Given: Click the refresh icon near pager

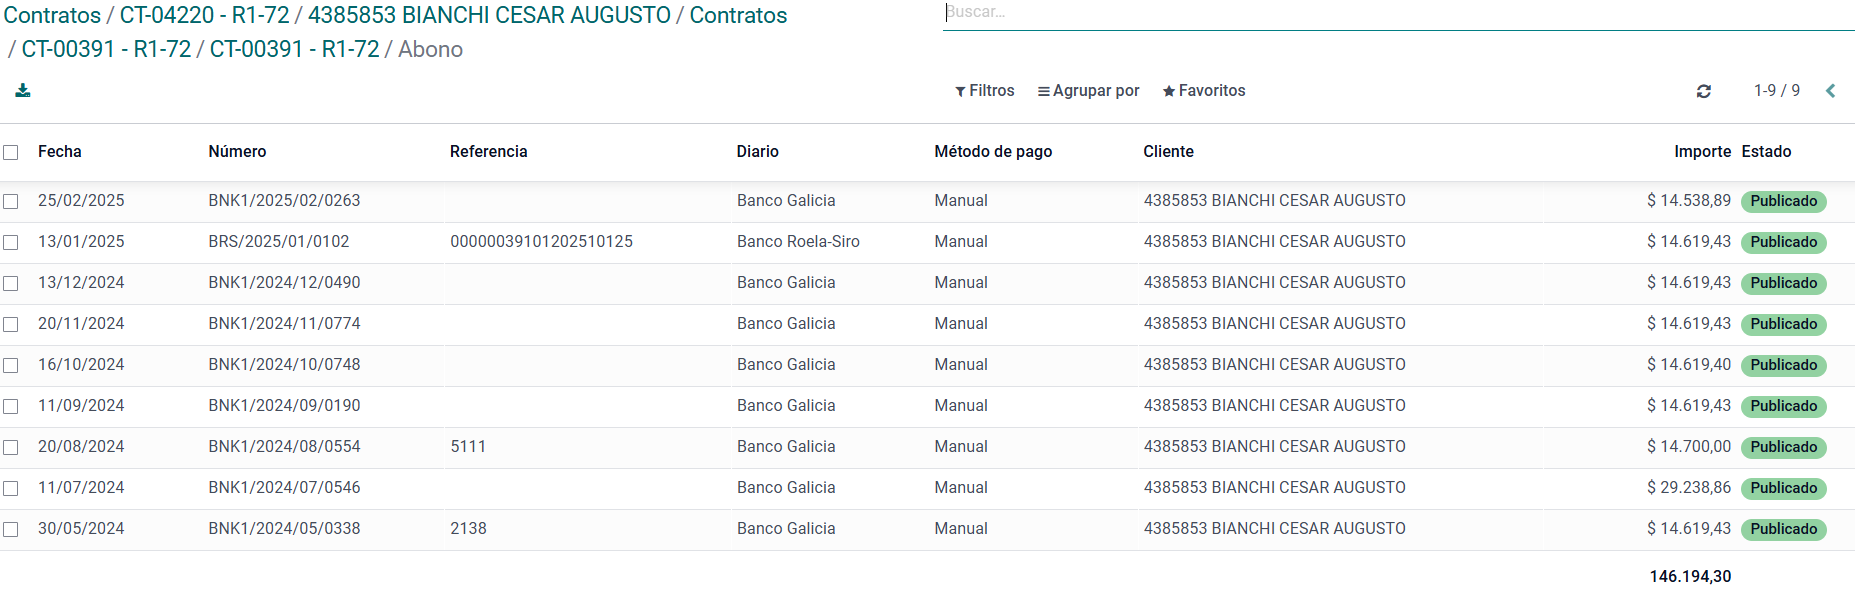Looking at the screenshot, I should (x=1704, y=91).
